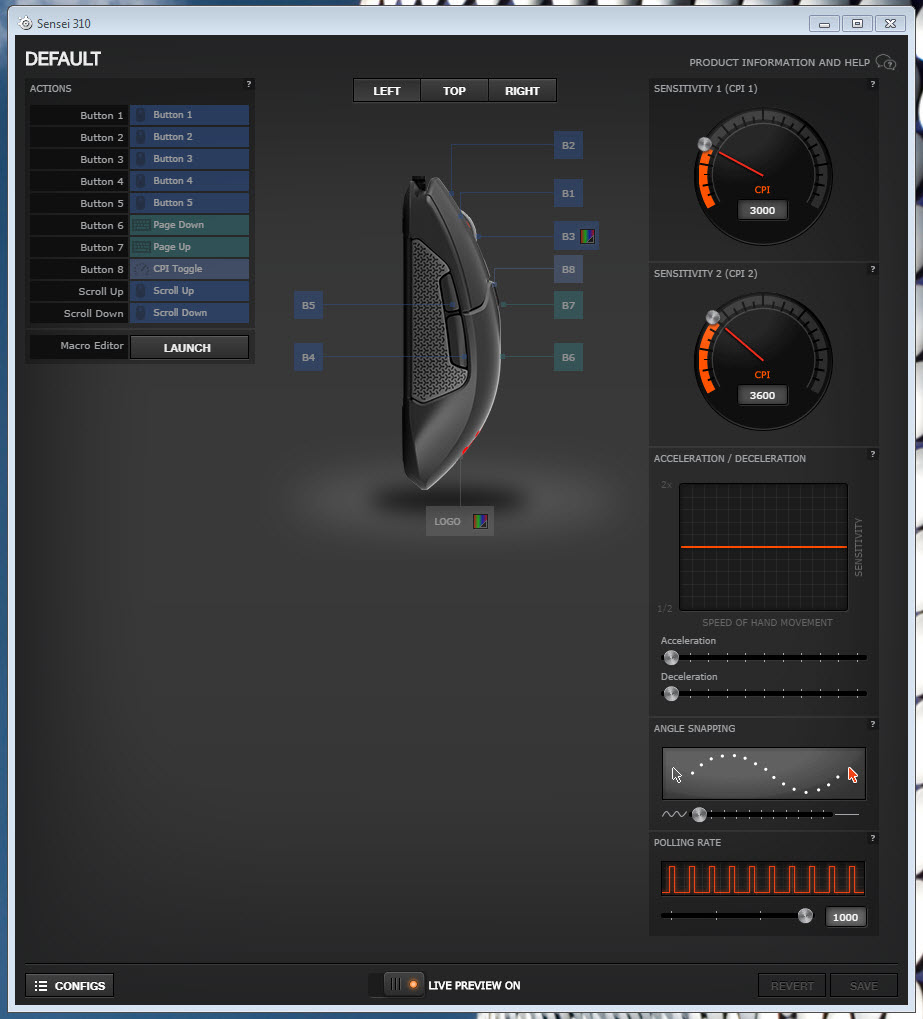This screenshot has height=1019, width=923.
Task: Open the Polling Rate help question mark
Action: point(872,838)
